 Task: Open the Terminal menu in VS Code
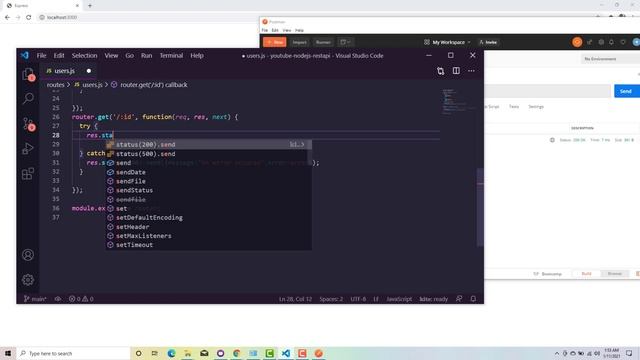171,56
